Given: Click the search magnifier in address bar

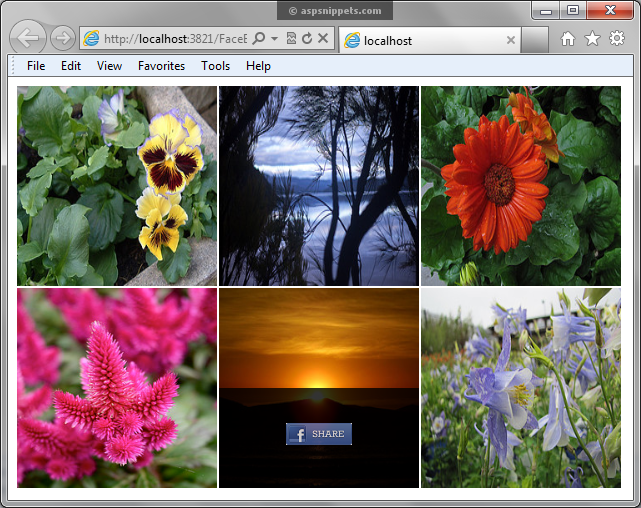Looking at the screenshot, I should [x=259, y=38].
